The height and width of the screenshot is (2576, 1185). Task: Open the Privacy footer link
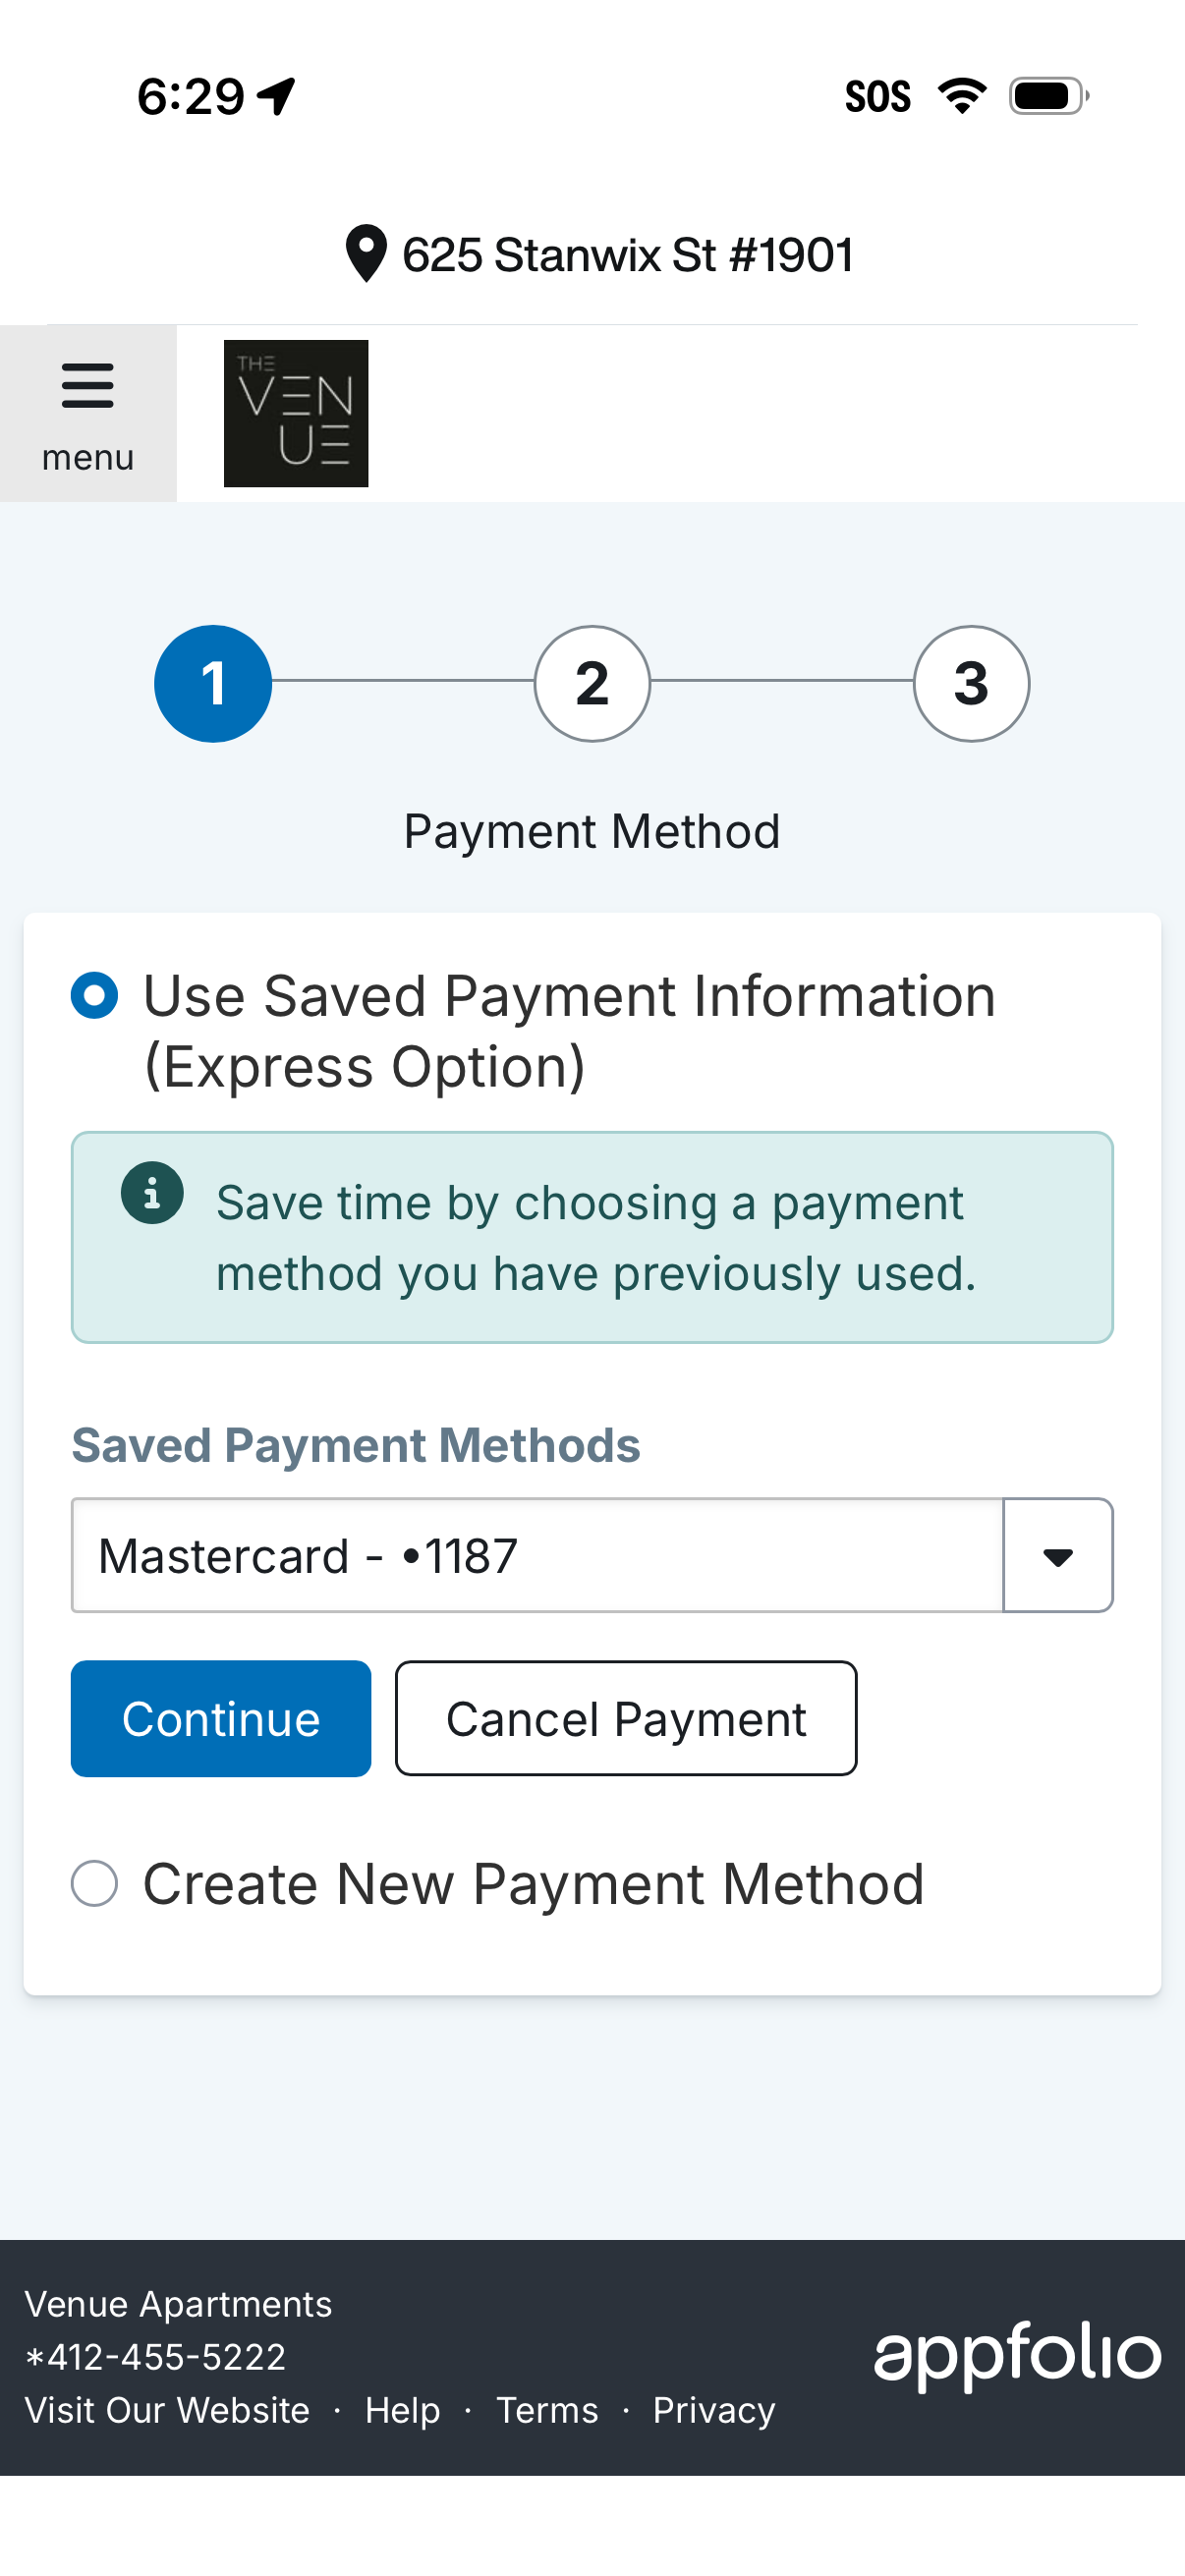coord(713,2410)
